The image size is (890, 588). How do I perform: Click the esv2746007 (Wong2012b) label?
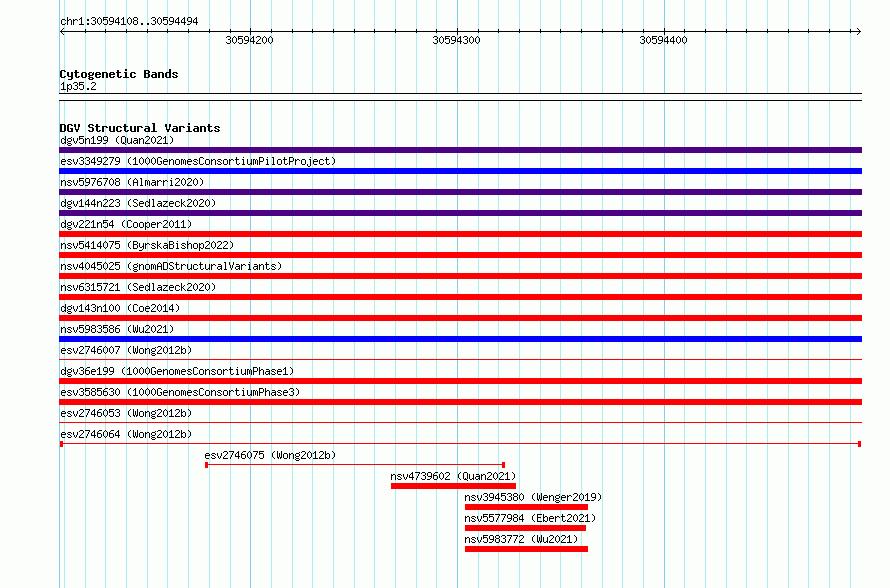(126, 350)
